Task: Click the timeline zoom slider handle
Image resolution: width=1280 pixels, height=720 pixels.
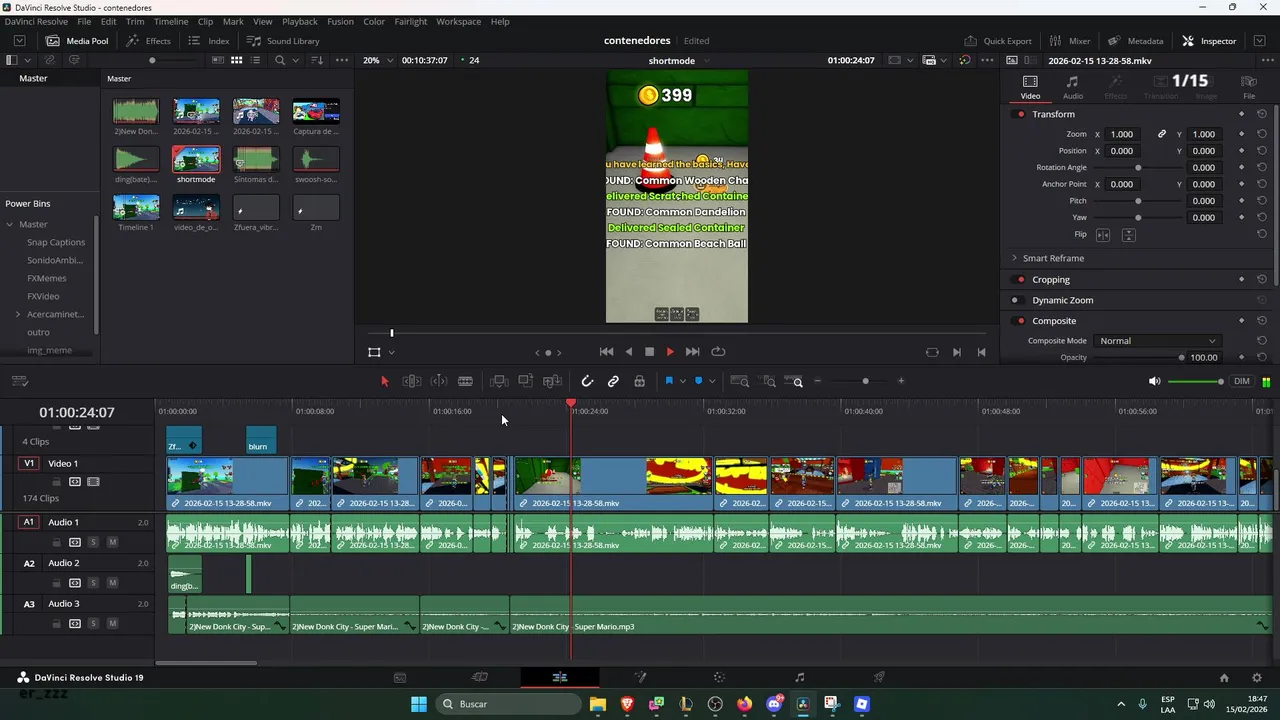Action: 865,381
